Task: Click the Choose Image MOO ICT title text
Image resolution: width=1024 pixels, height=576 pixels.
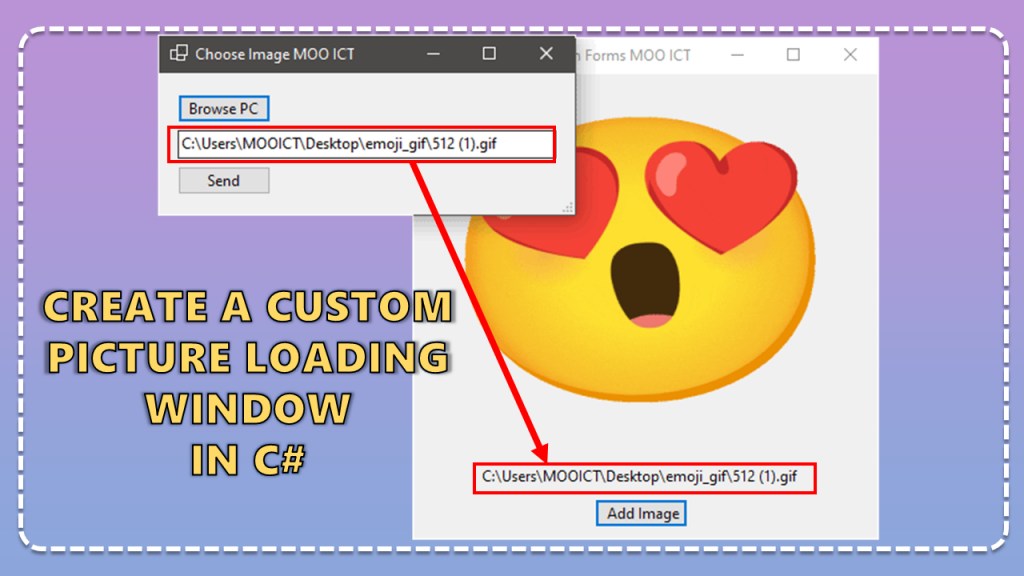Action: tap(274, 54)
